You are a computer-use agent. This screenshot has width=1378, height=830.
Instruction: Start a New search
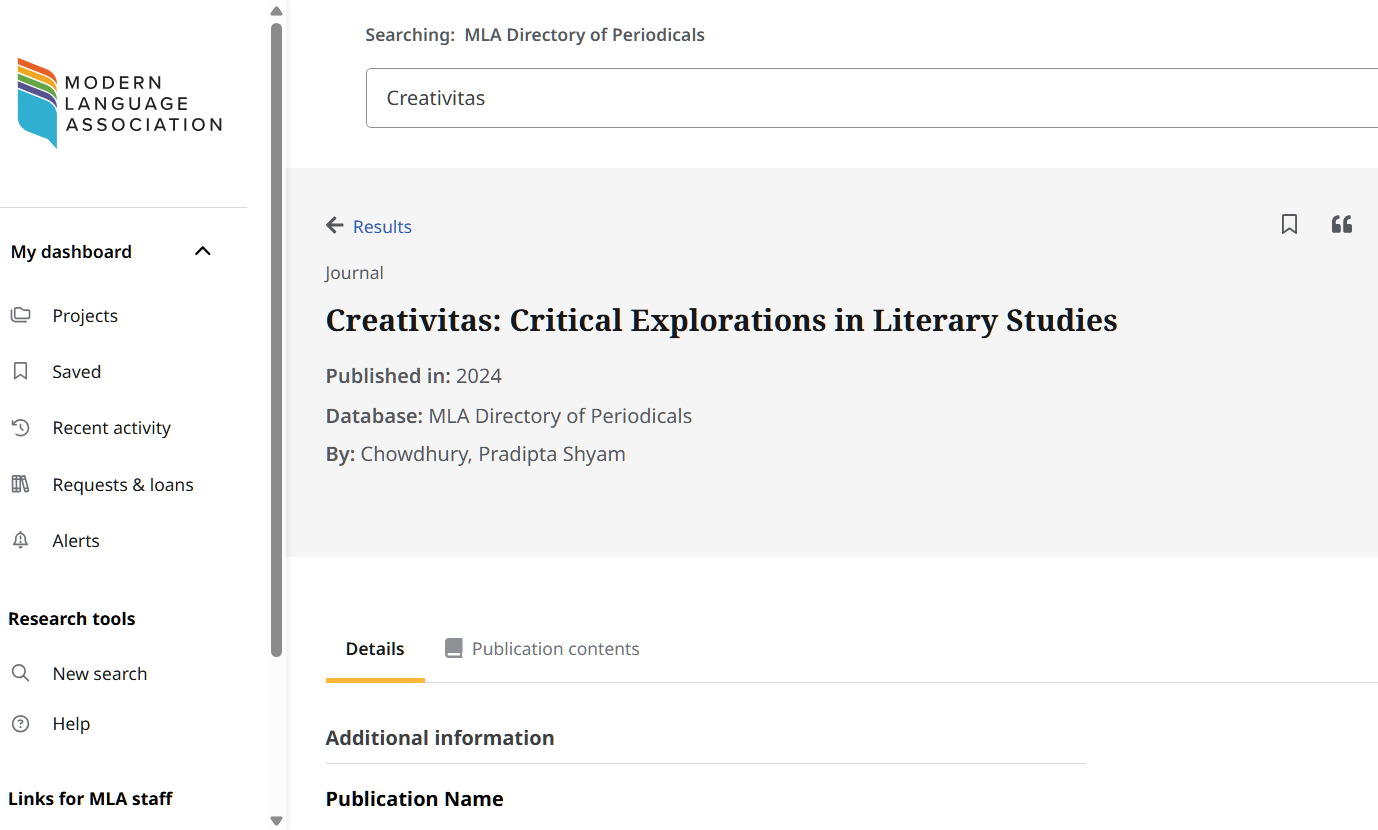point(100,674)
